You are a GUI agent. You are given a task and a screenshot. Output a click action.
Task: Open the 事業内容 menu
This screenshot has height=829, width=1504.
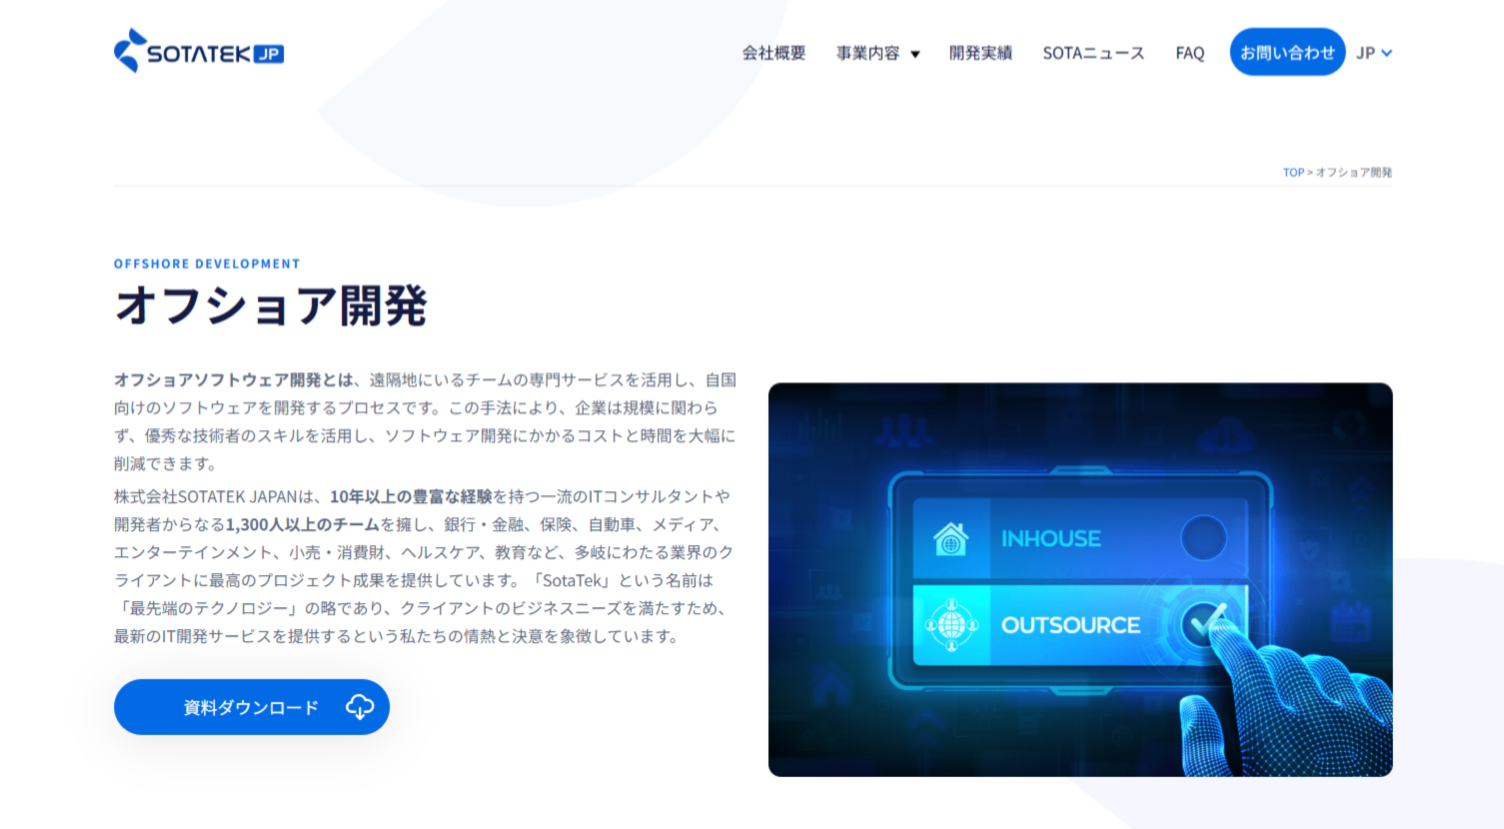coord(868,53)
